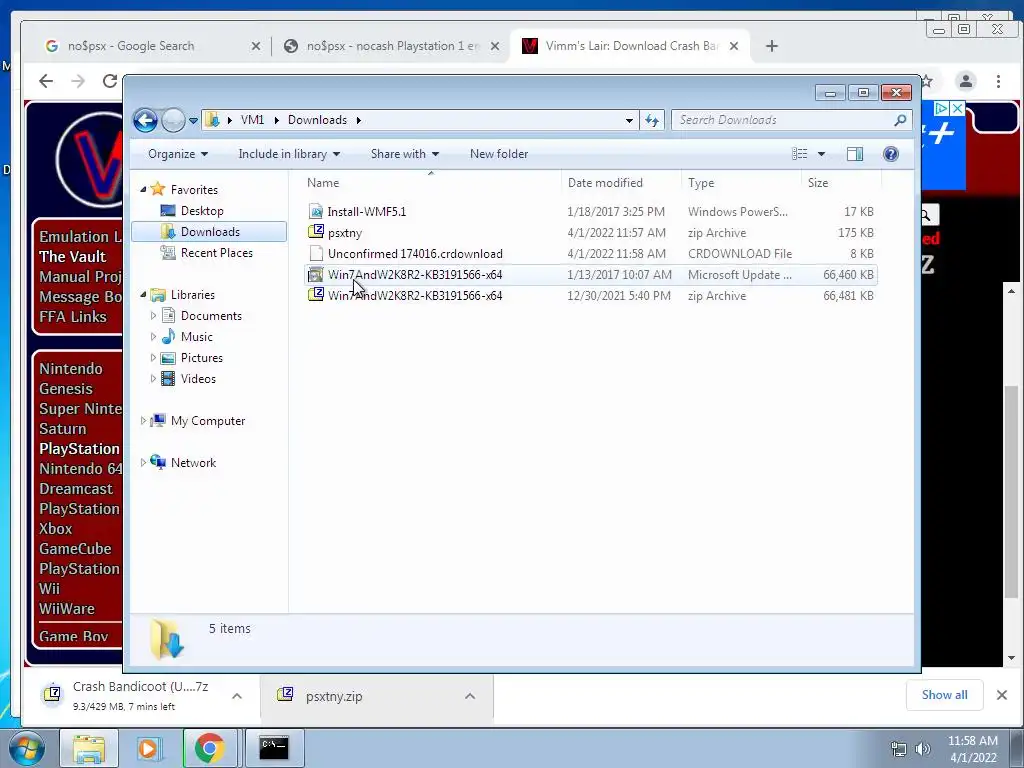Refresh the Downloads folder view
Screen dimensions: 1024x768
click(652, 120)
